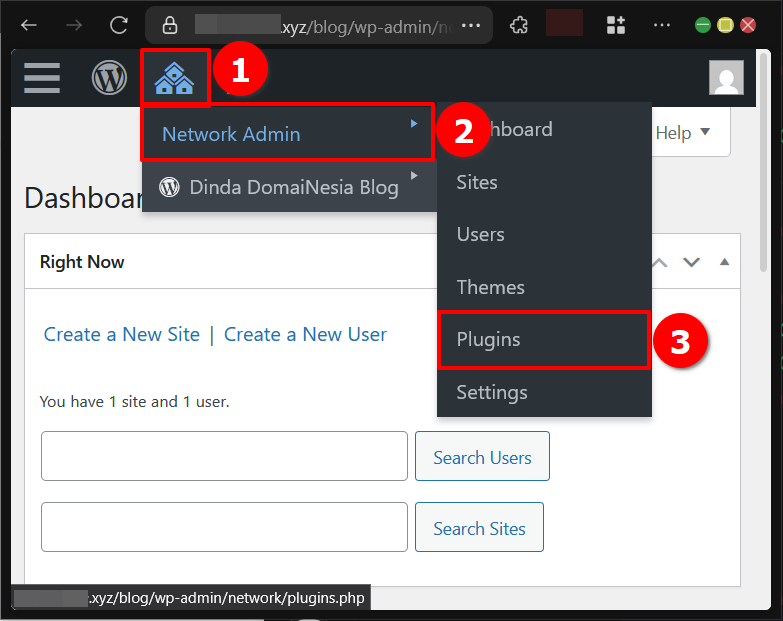Click the My Sites houses icon
The width and height of the screenshot is (783, 621).
174,78
